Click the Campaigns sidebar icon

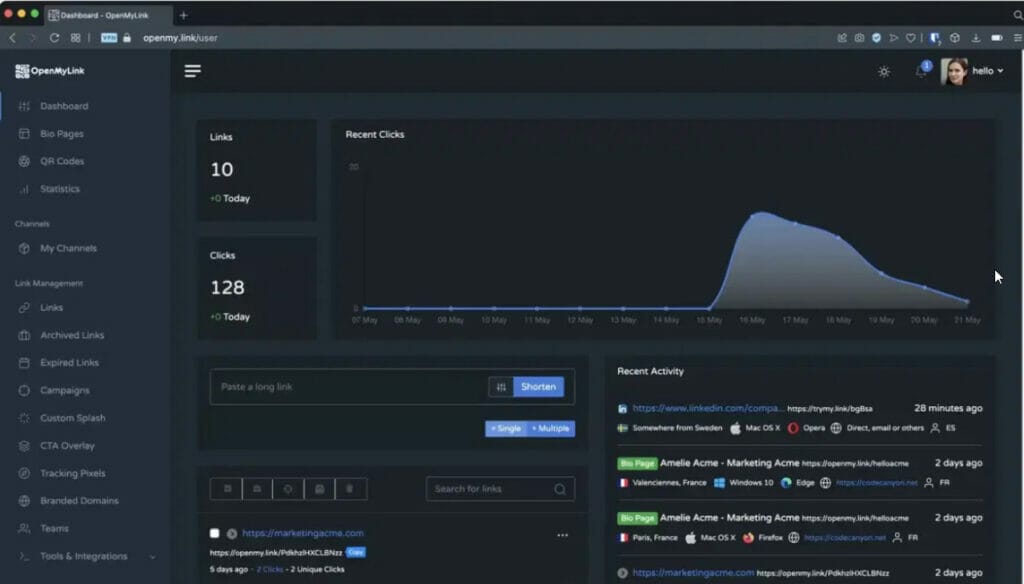tap(24, 390)
